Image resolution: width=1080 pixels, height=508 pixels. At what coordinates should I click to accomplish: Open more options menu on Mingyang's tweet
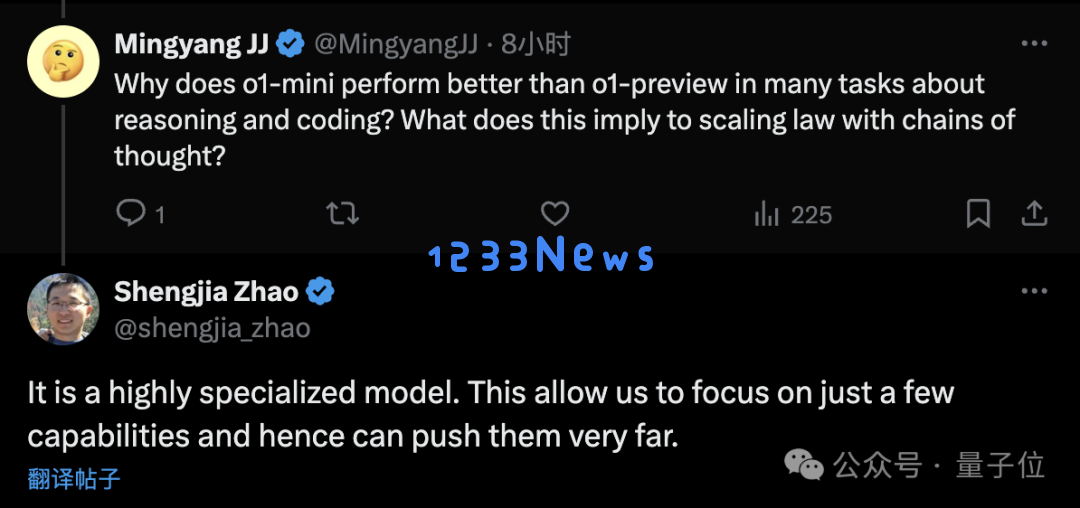1034,44
